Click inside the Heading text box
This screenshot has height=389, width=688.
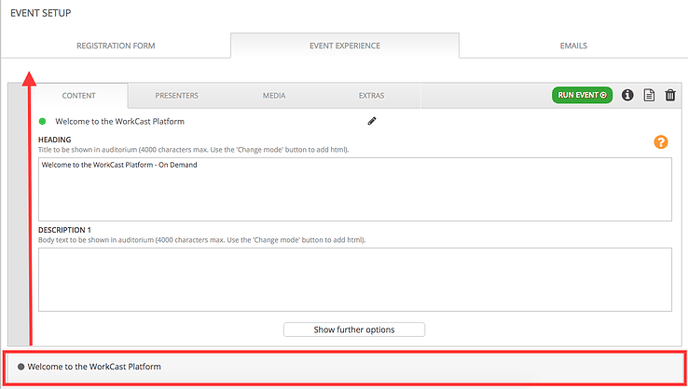click(355, 189)
